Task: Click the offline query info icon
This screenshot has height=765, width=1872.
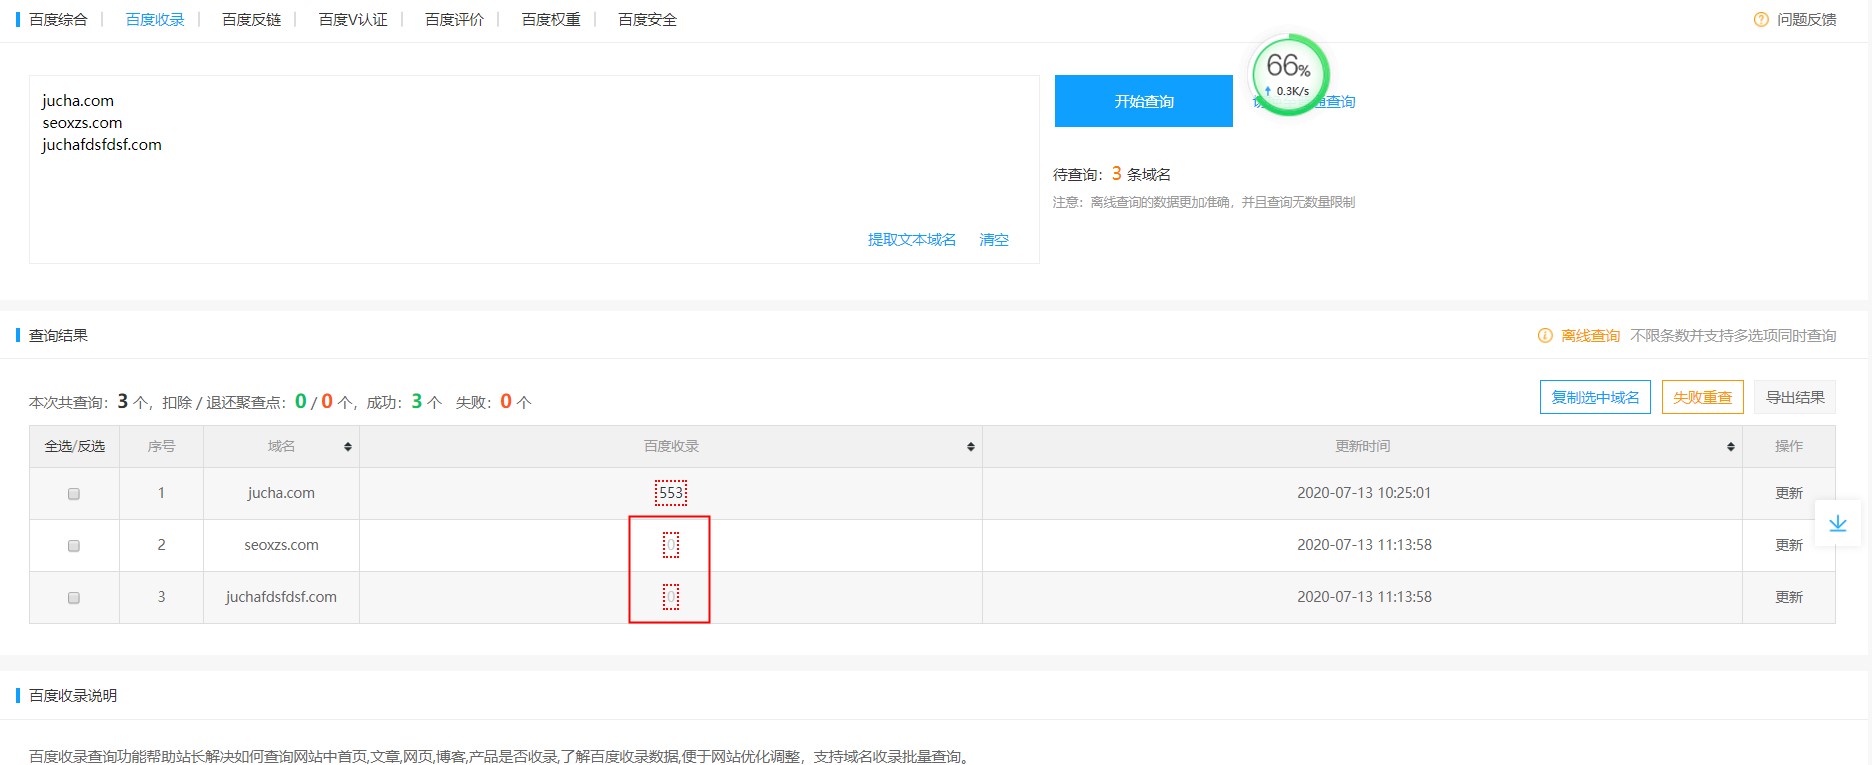Action: pos(1544,336)
